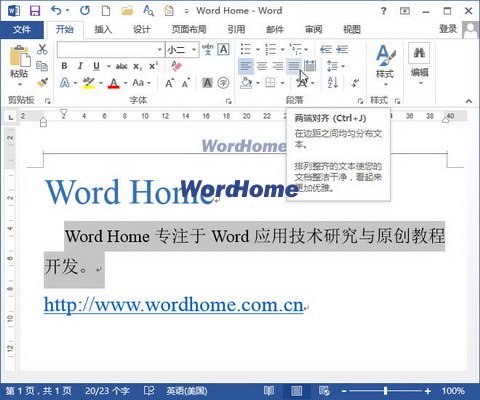
Task: Click the Copy icon
Action: [x=42, y=66]
